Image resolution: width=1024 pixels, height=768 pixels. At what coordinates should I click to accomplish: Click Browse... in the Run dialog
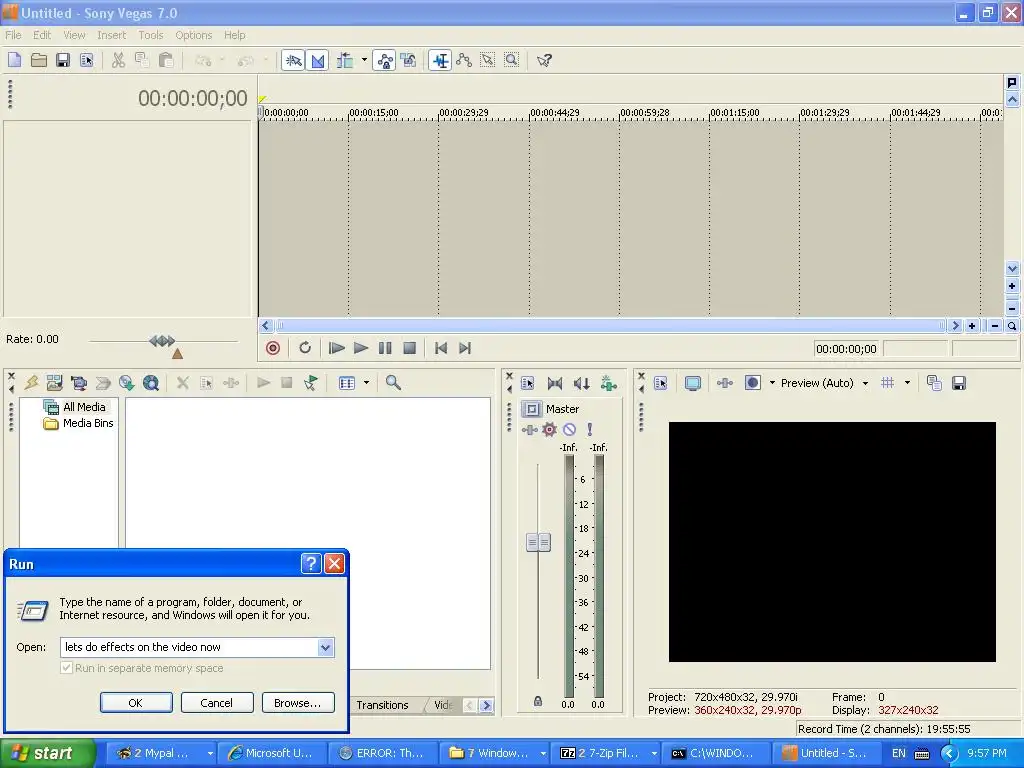(298, 703)
